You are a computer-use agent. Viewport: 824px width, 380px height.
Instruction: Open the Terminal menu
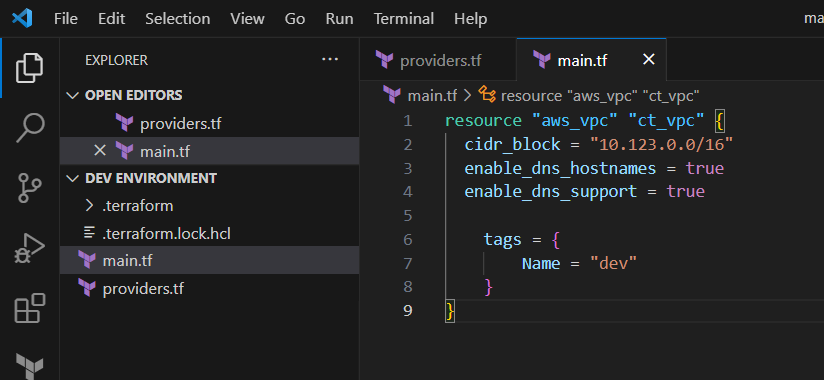tap(404, 19)
